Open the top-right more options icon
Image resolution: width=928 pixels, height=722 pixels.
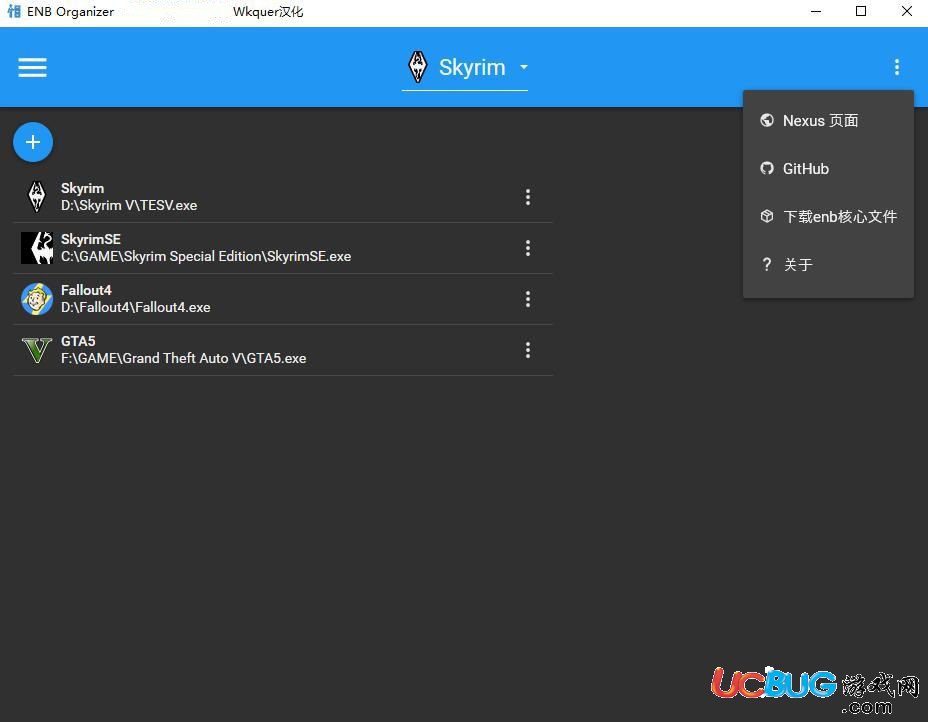point(897,67)
